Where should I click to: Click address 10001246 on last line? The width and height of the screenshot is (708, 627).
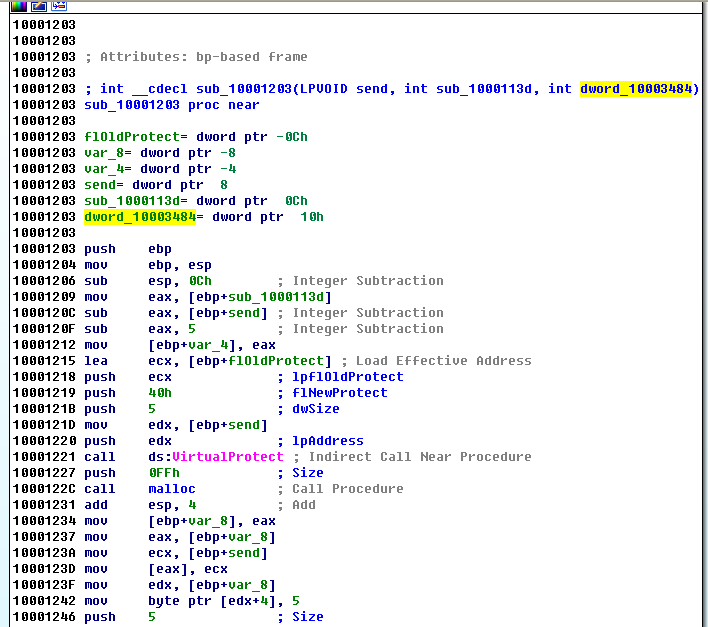44,617
